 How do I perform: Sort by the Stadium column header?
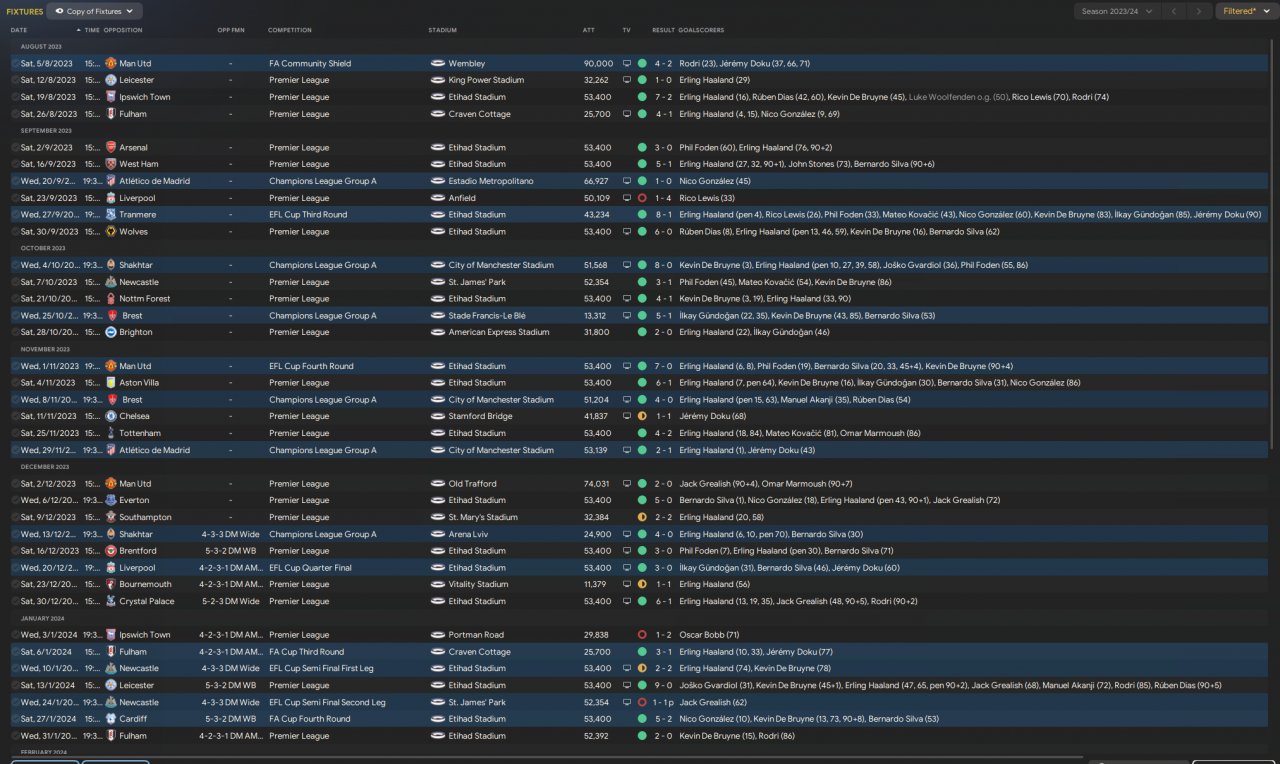point(443,30)
